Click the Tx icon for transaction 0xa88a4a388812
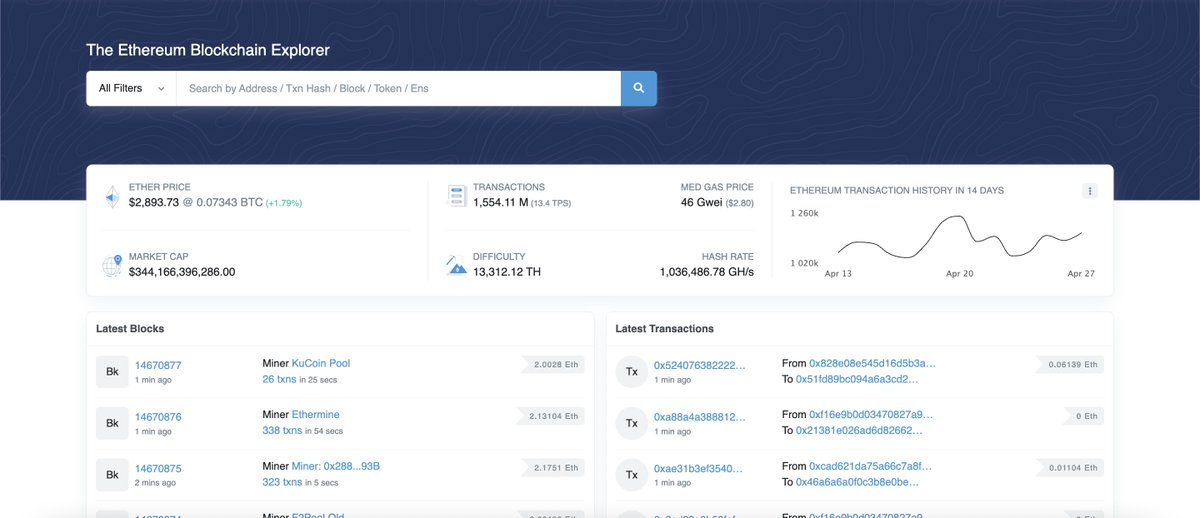 pos(631,423)
